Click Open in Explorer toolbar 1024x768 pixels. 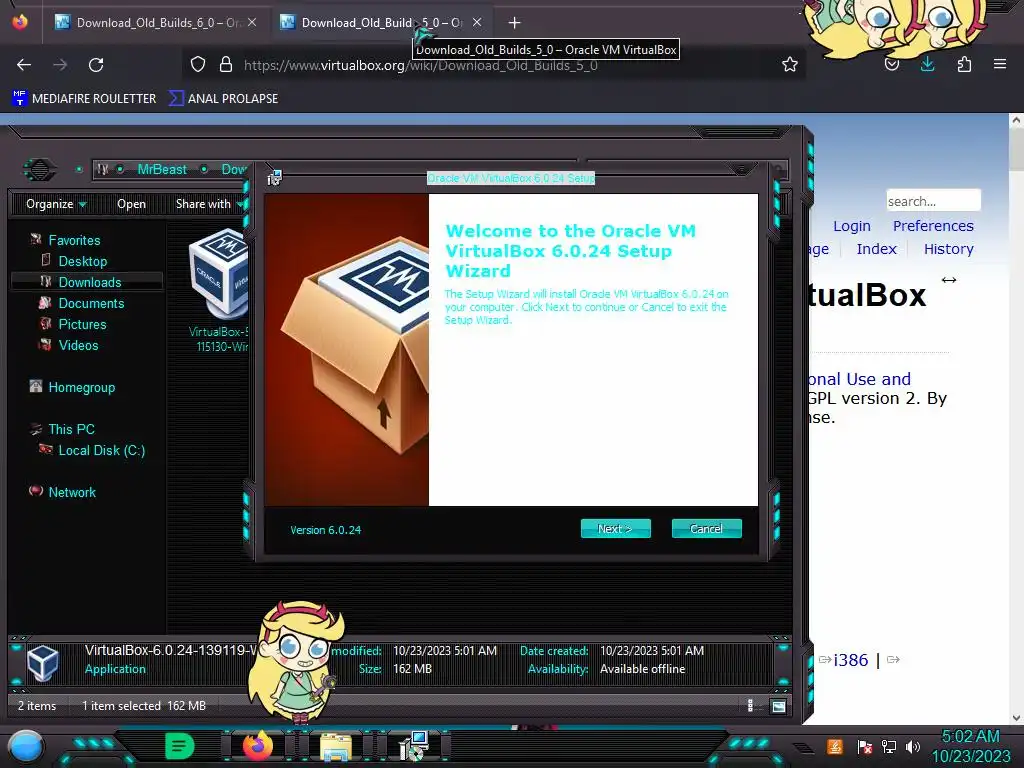(x=131, y=204)
